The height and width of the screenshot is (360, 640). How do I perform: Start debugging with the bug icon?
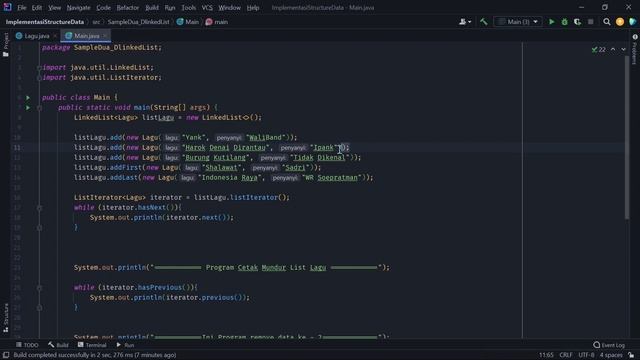564,22
